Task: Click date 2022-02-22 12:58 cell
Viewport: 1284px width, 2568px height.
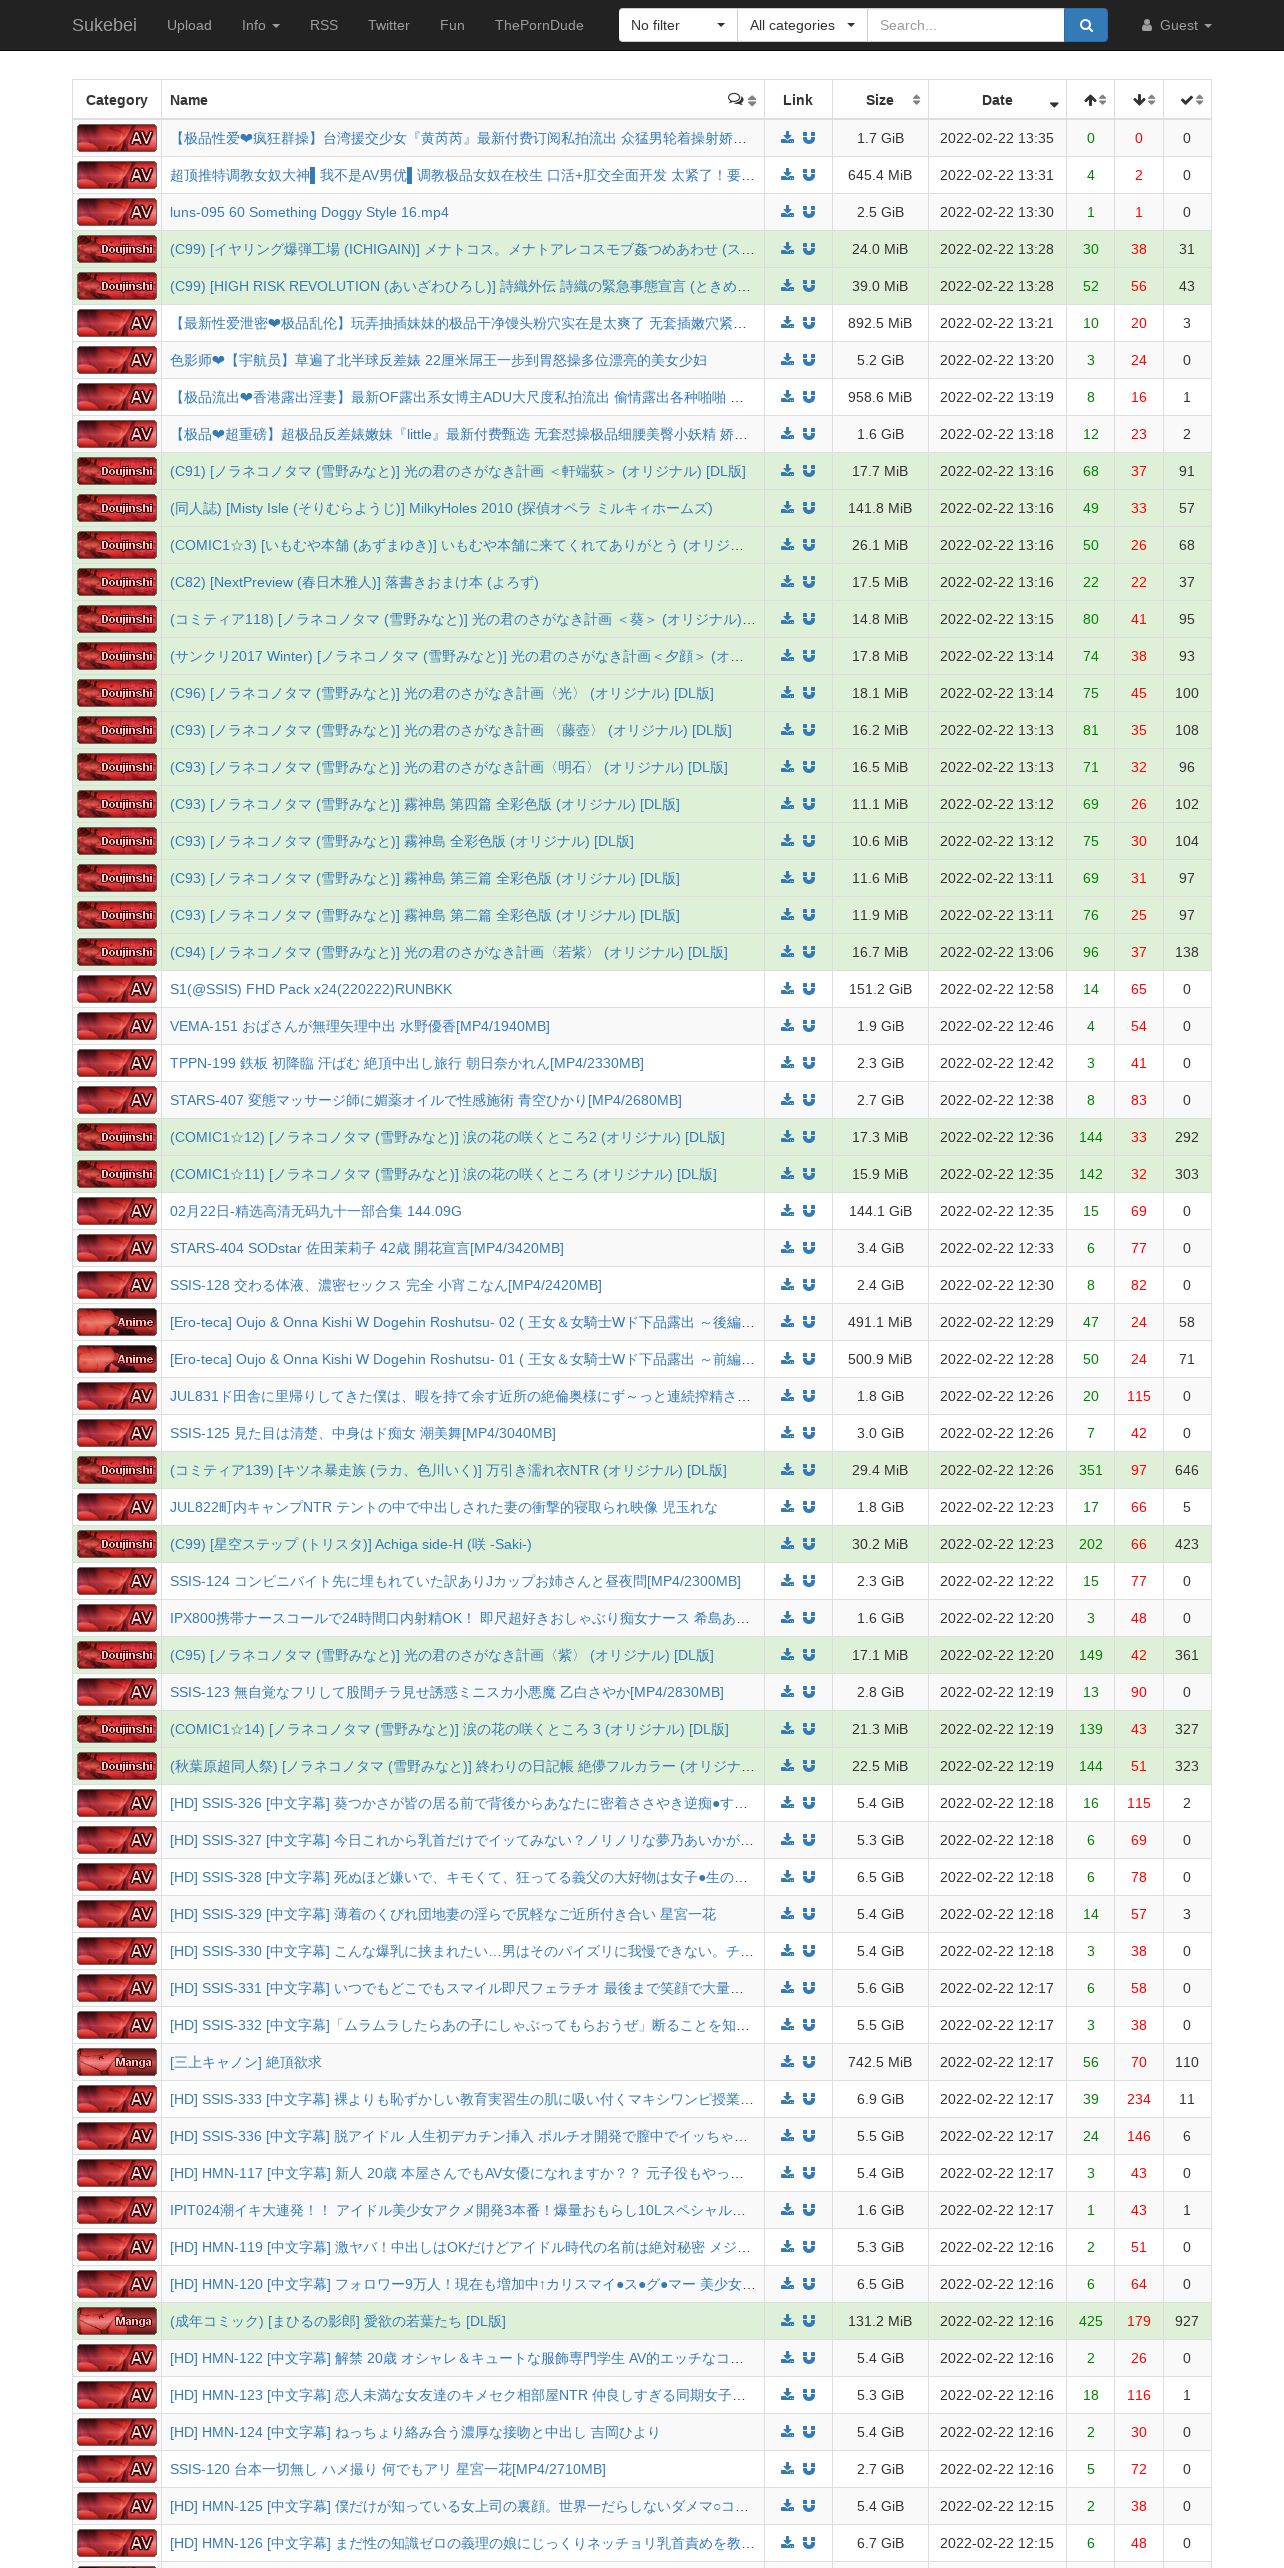Action: (x=997, y=989)
